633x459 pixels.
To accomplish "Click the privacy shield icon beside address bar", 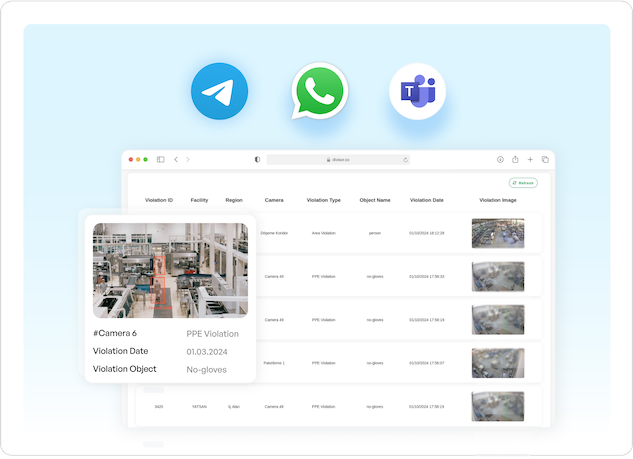I will tap(257, 159).
